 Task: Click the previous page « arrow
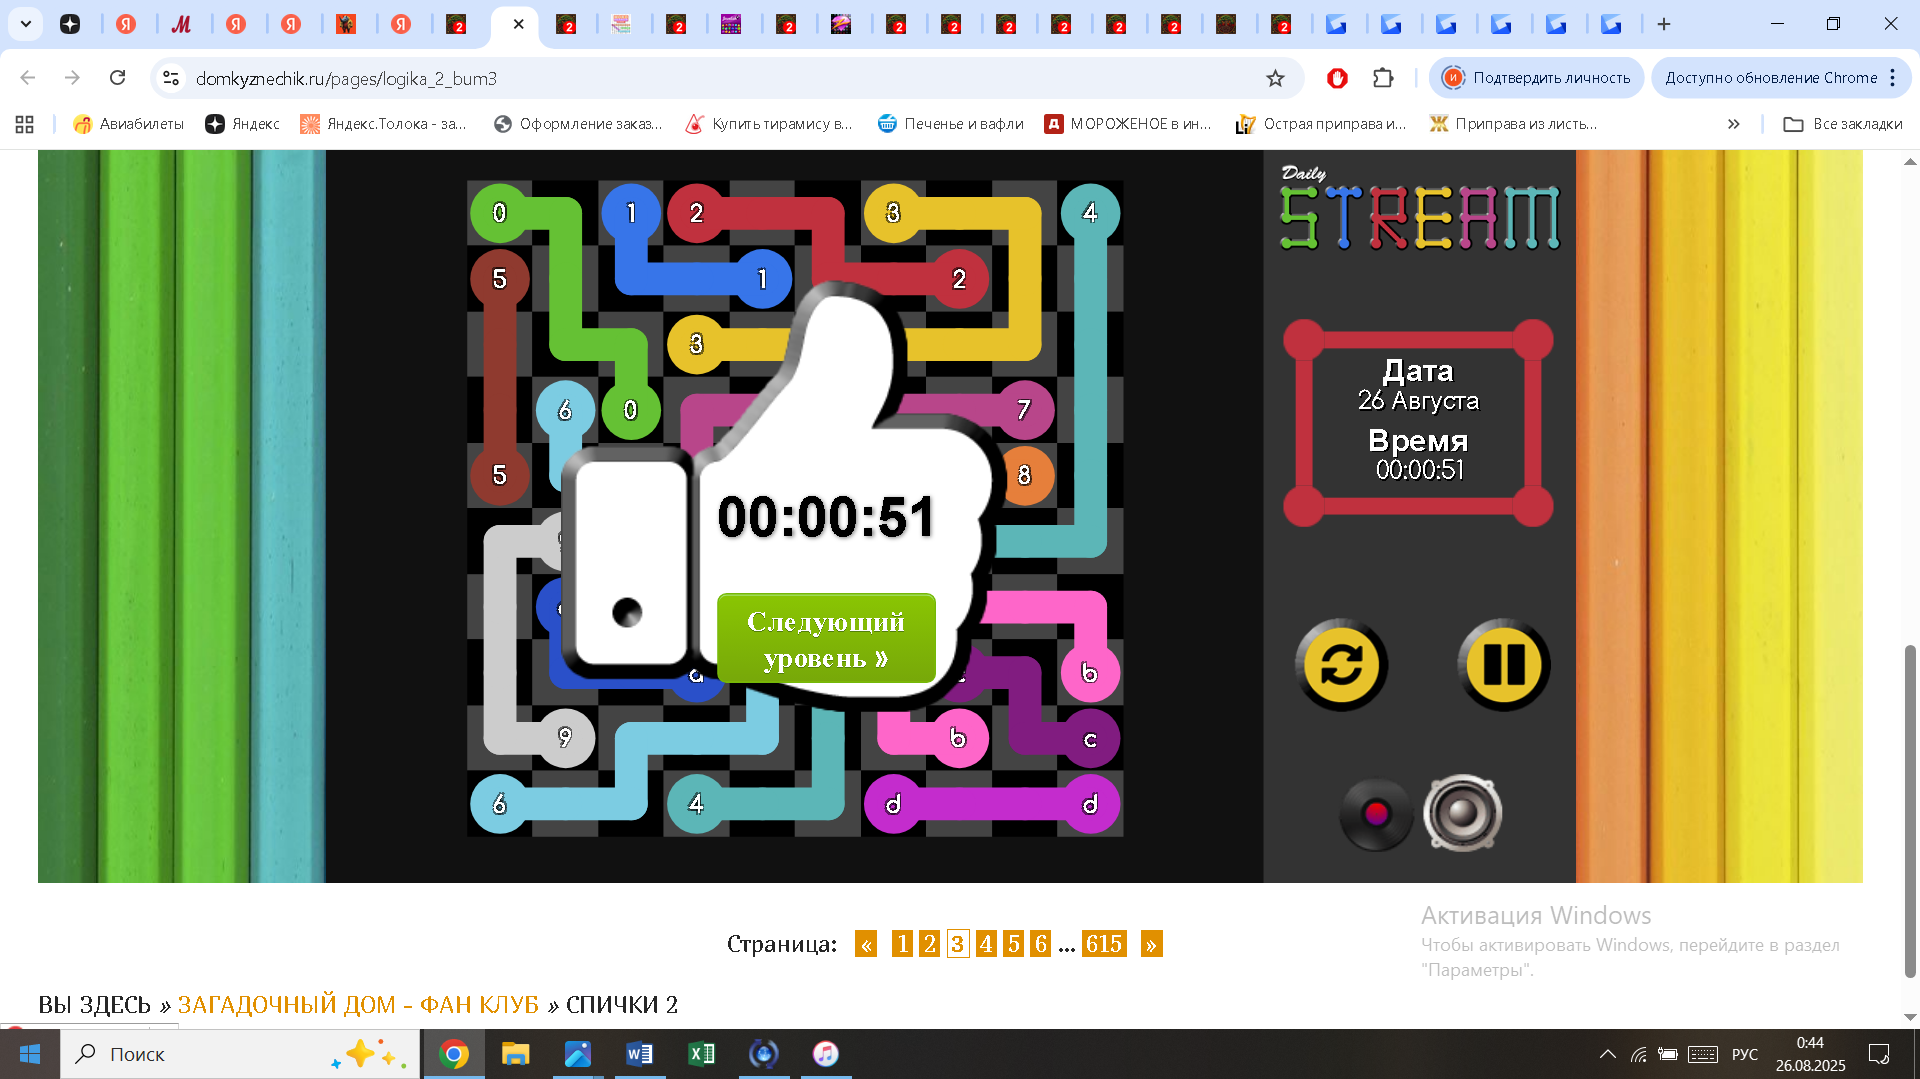coord(866,944)
